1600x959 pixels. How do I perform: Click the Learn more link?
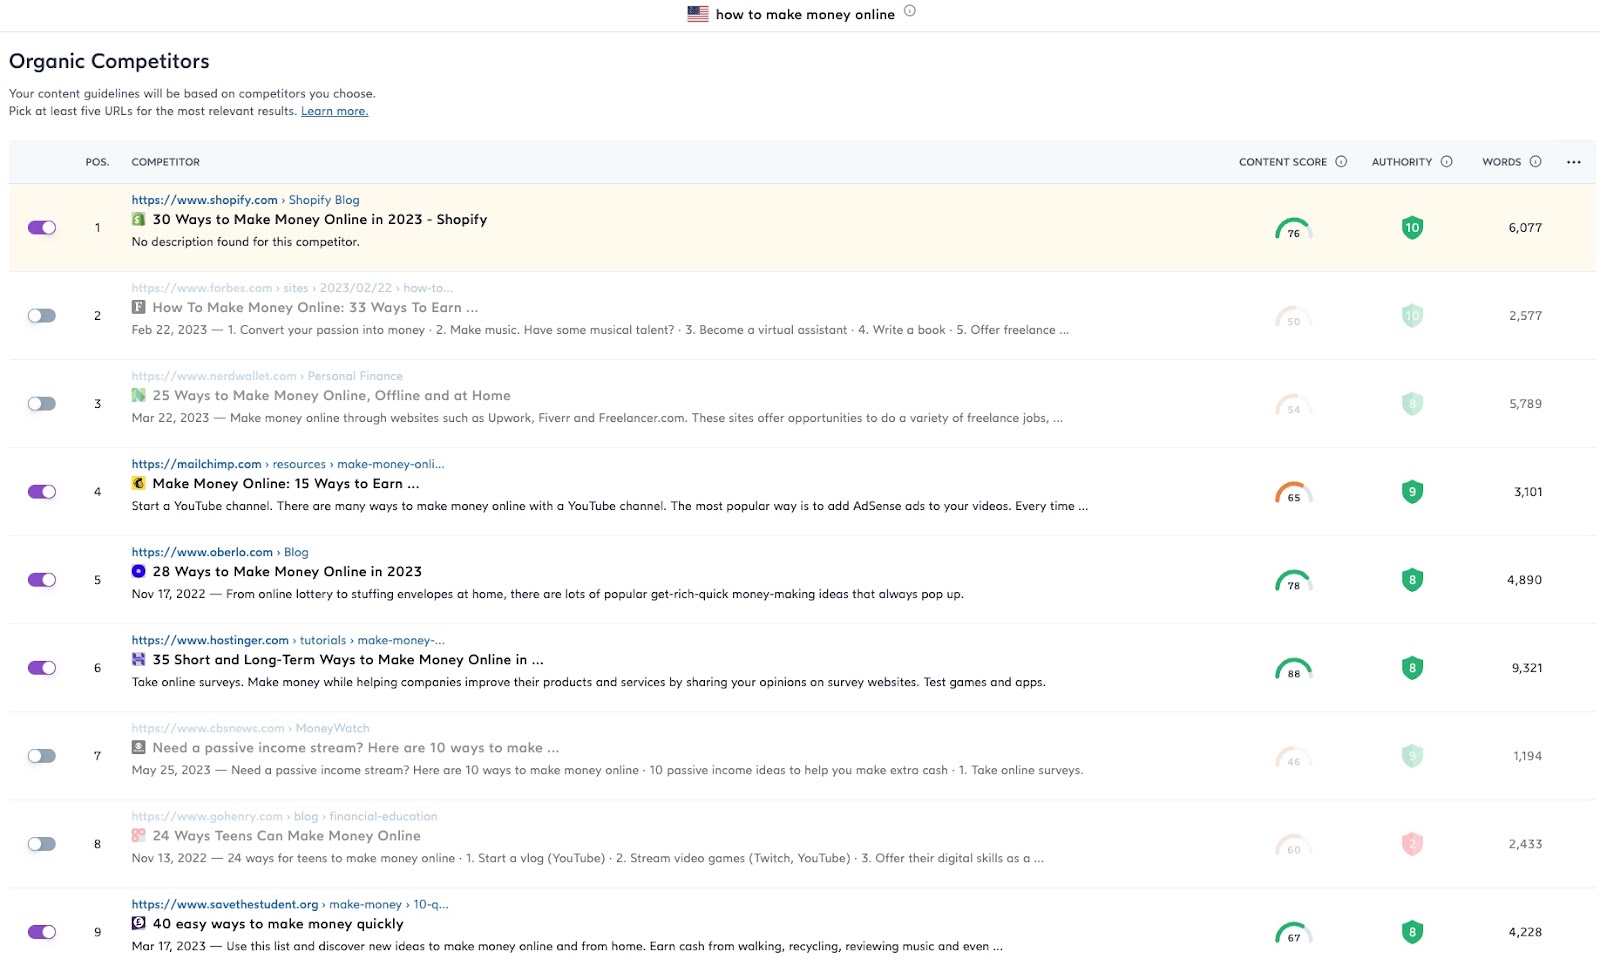[334, 111]
